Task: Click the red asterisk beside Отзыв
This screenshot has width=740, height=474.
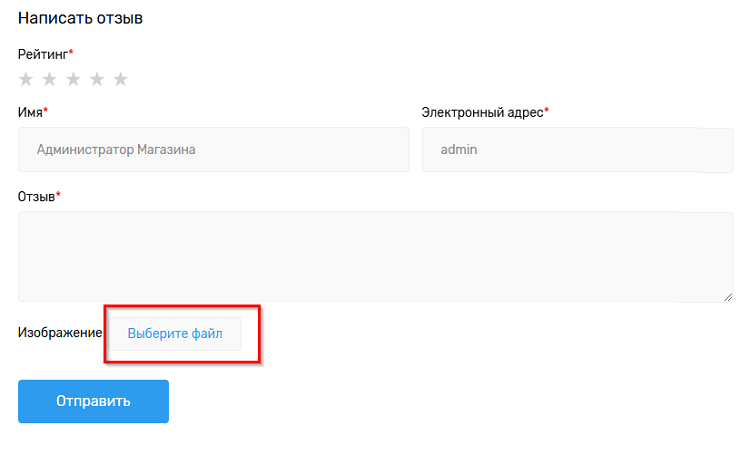Action: [x=58, y=195]
